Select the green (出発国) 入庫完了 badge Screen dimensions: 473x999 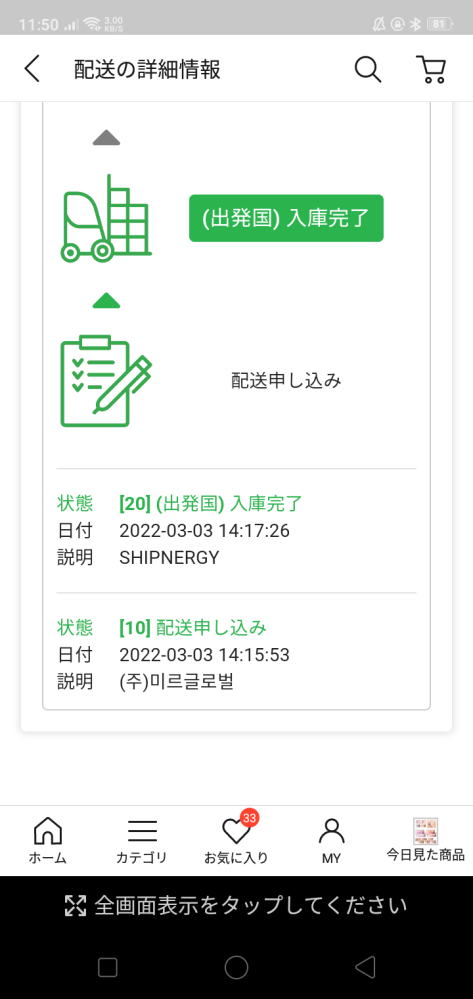(x=286, y=218)
